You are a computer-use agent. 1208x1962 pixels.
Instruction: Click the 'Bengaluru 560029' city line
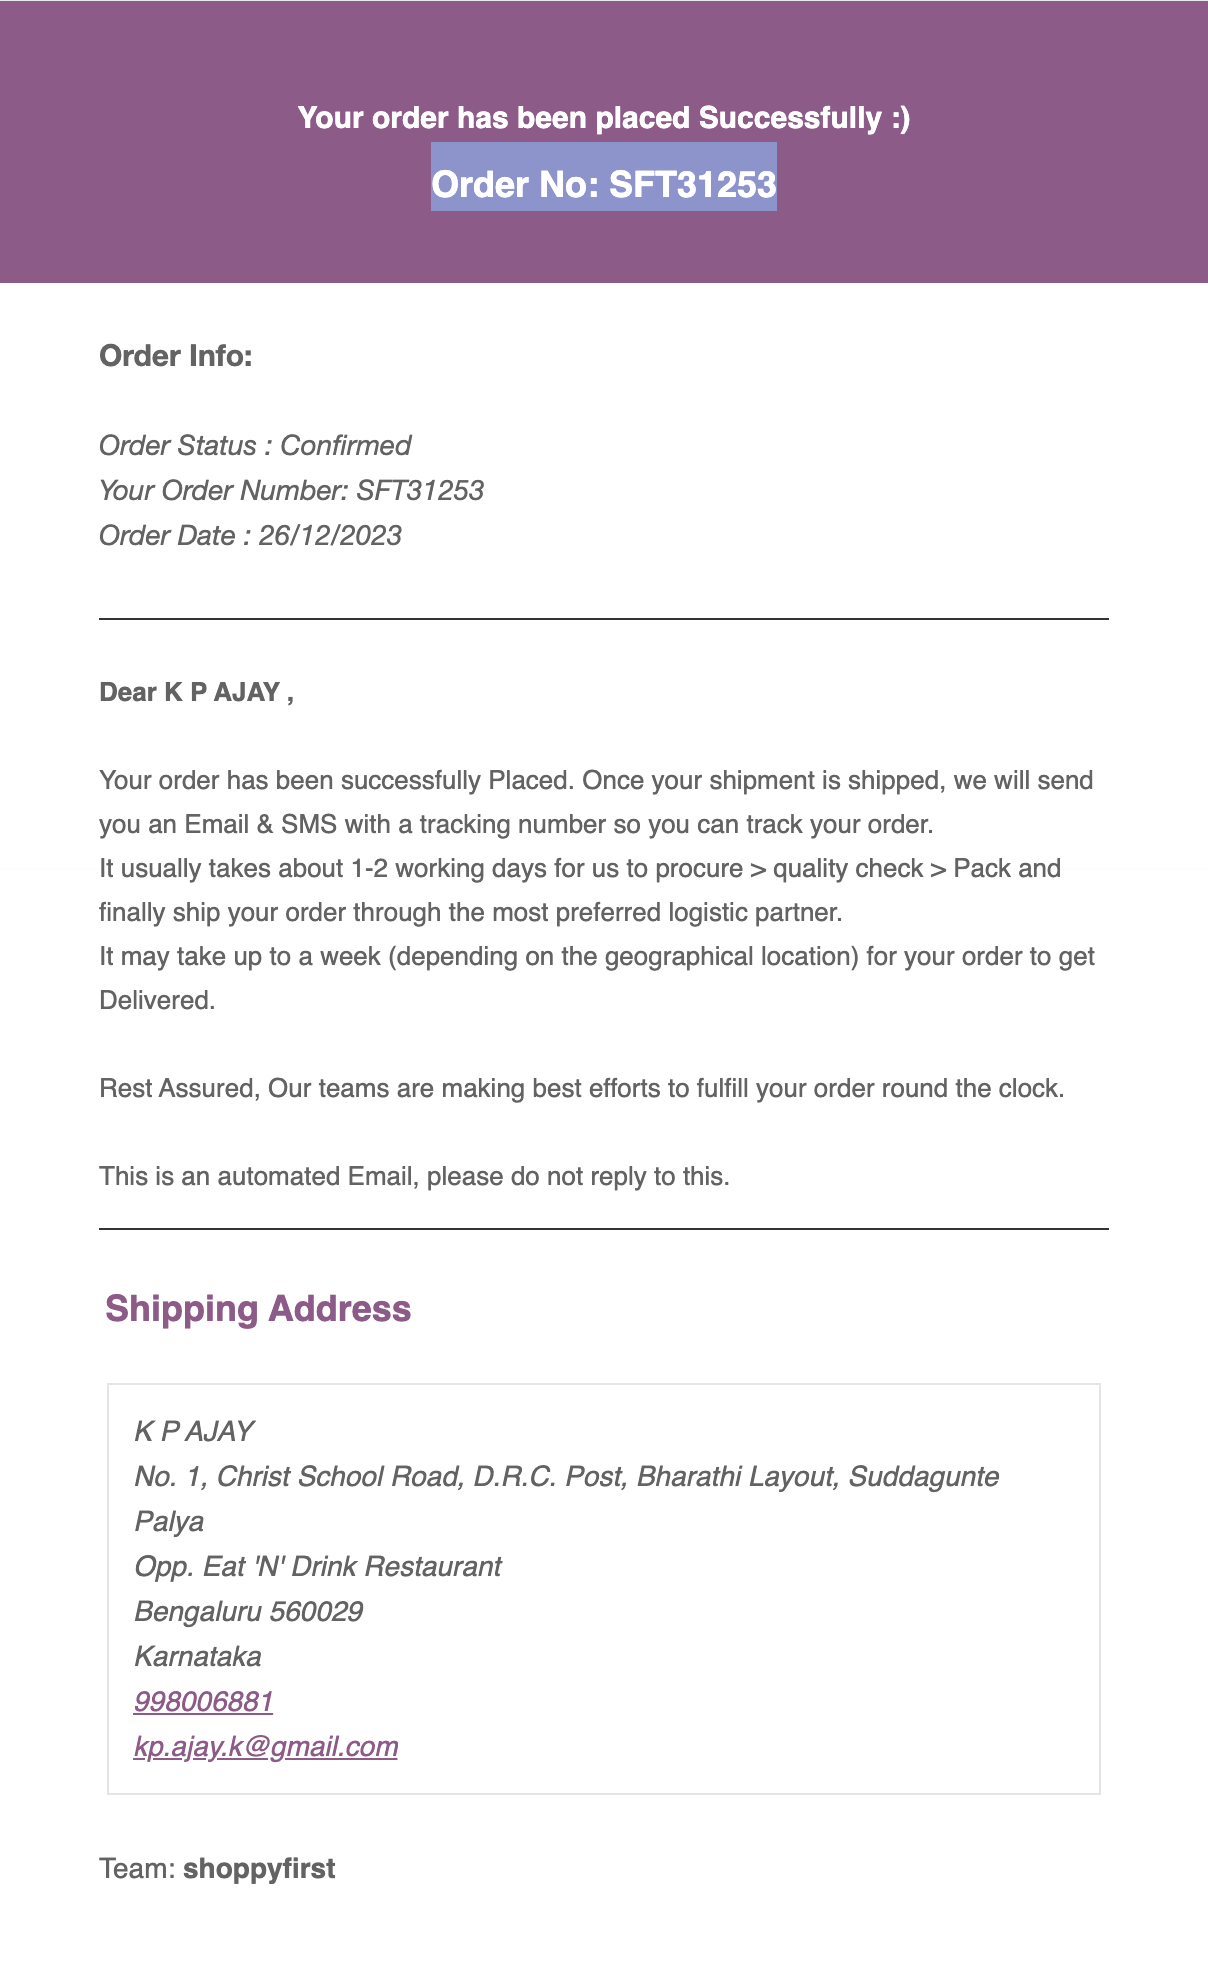pyautogui.click(x=248, y=1611)
